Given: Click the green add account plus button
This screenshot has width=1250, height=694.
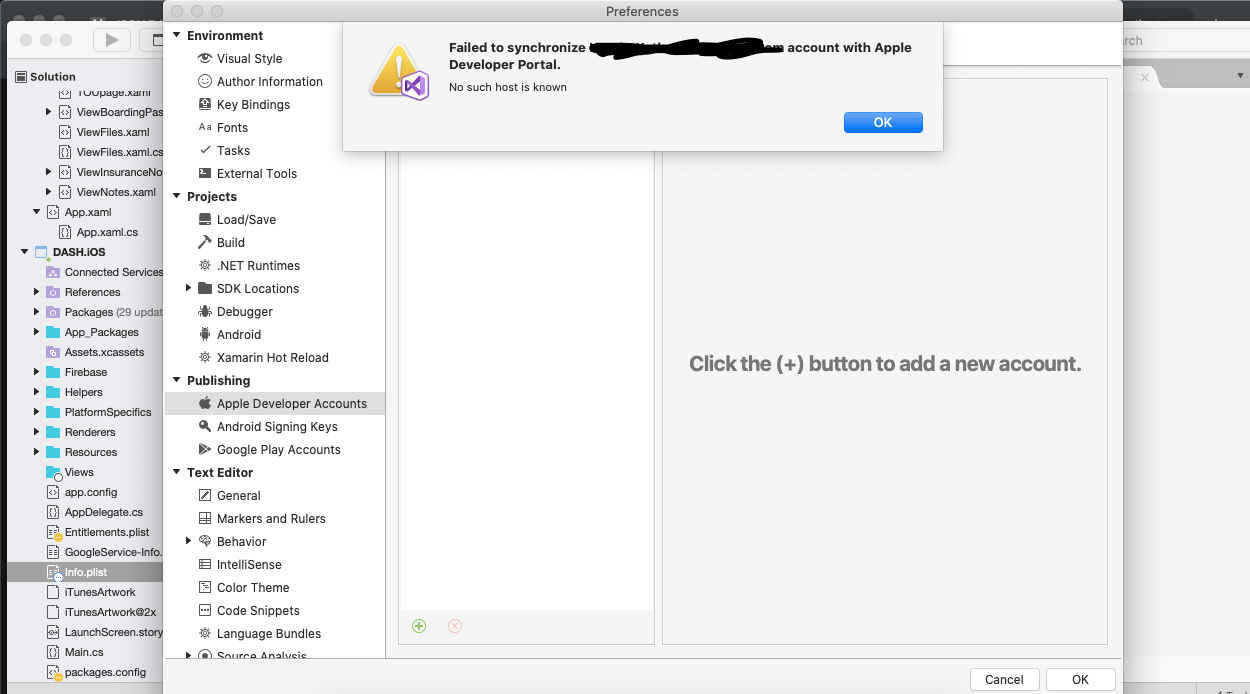Looking at the screenshot, I should (419, 626).
